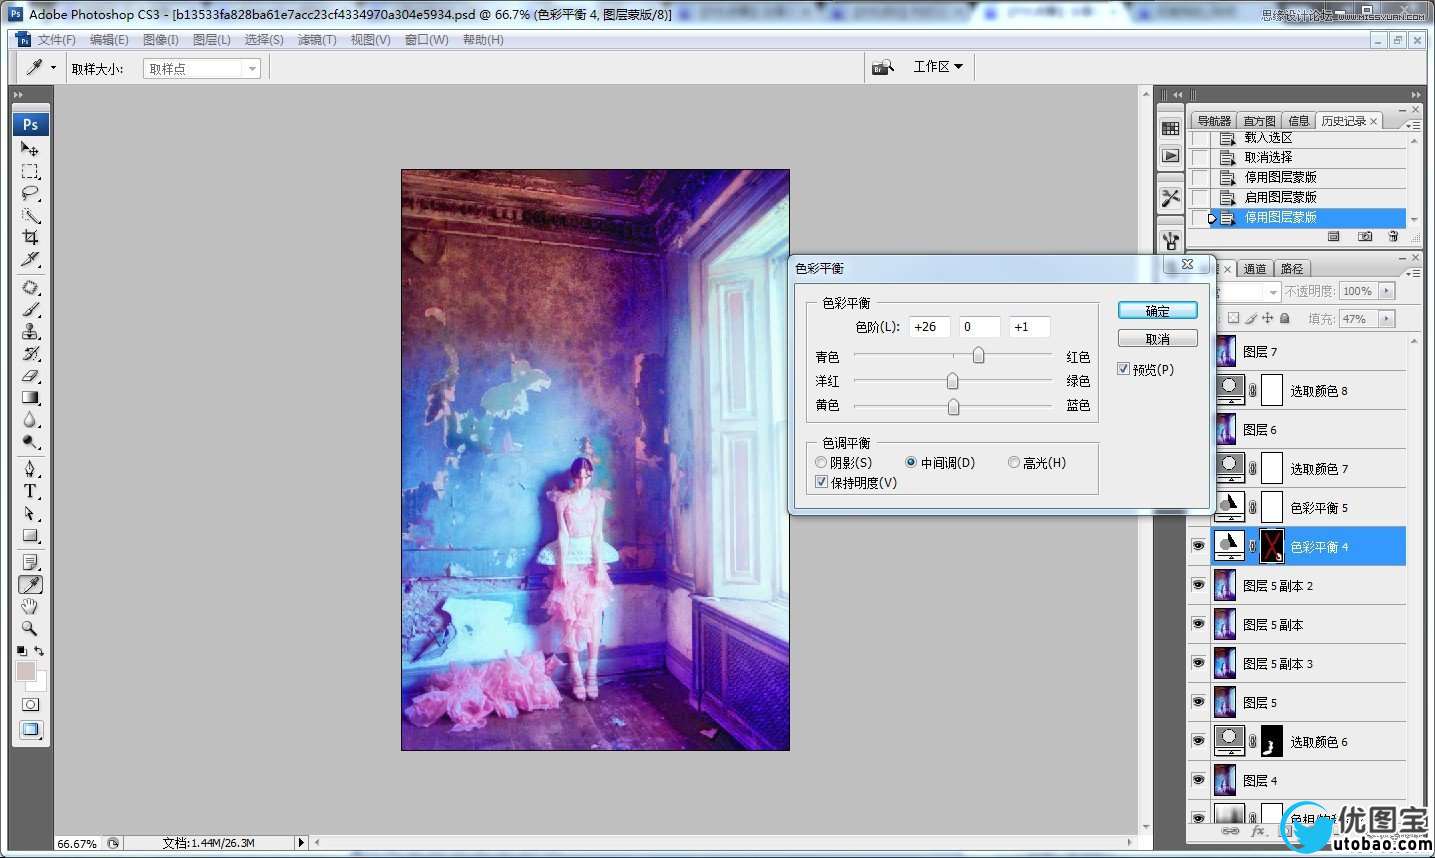Switch to the 通道 channels tab
The height and width of the screenshot is (858, 1435).
tap(1255, 269)
